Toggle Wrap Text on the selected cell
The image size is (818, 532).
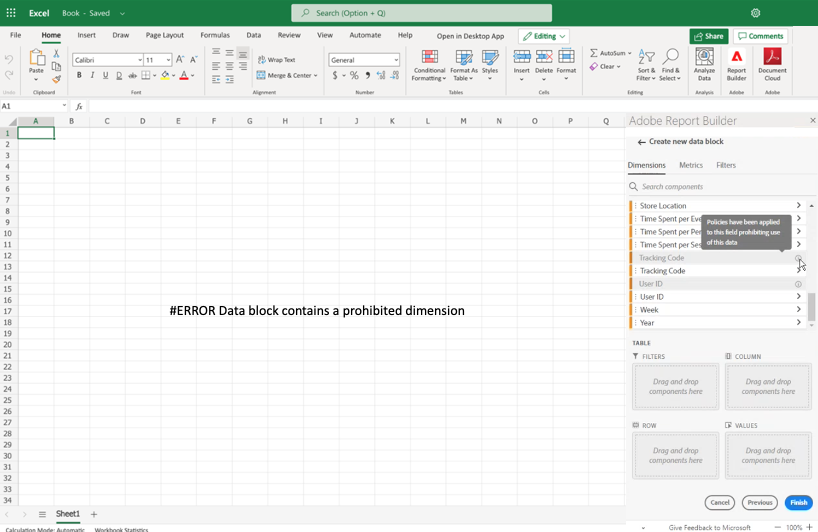[276, 60]
